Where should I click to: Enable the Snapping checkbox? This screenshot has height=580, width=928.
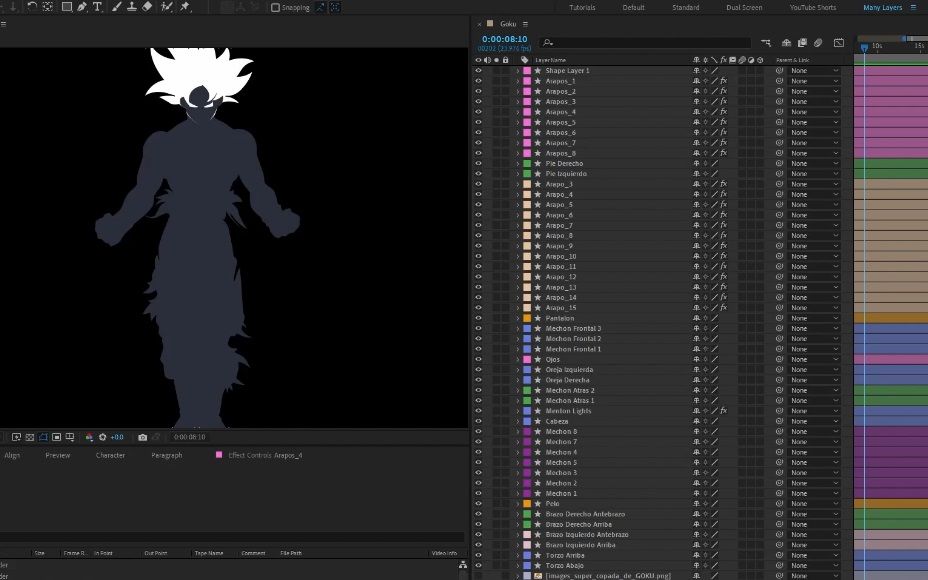(275, 8)
